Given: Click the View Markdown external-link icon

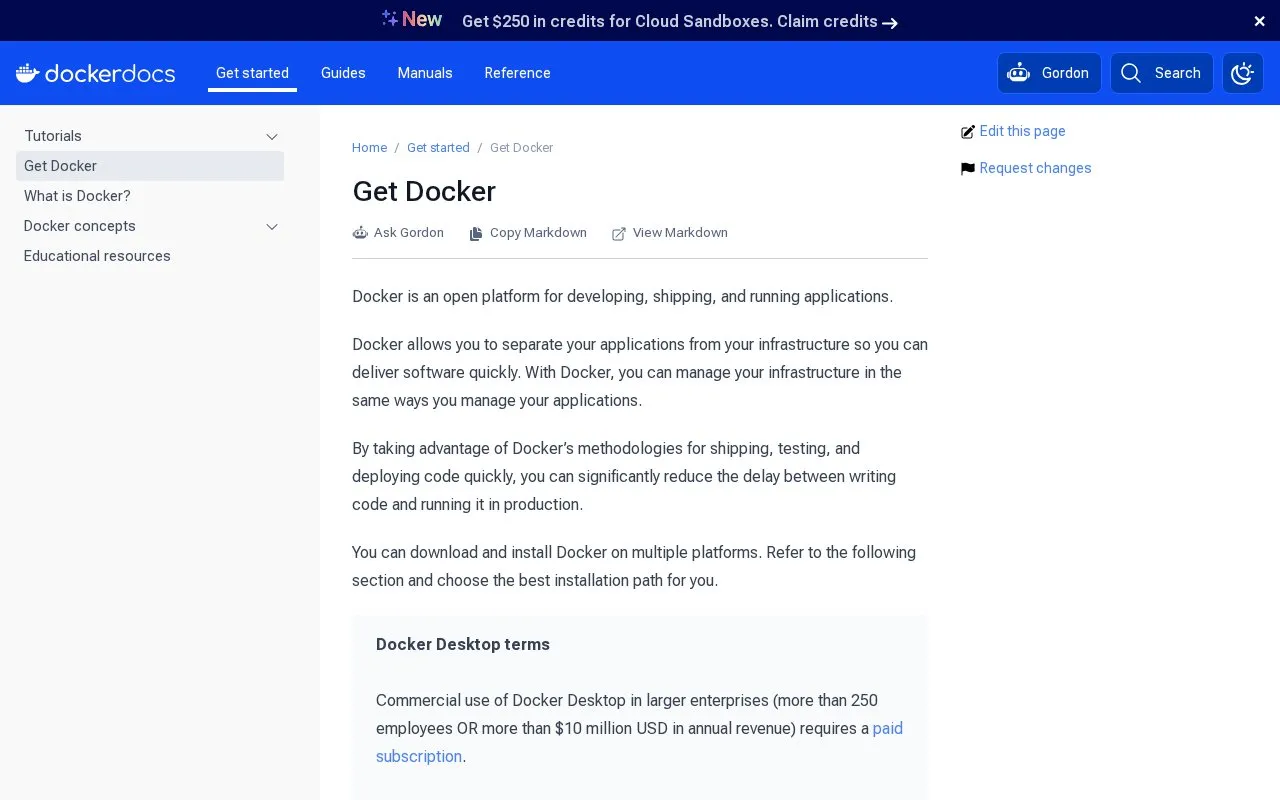Looking at the screenshot, I should coord(619,233).
